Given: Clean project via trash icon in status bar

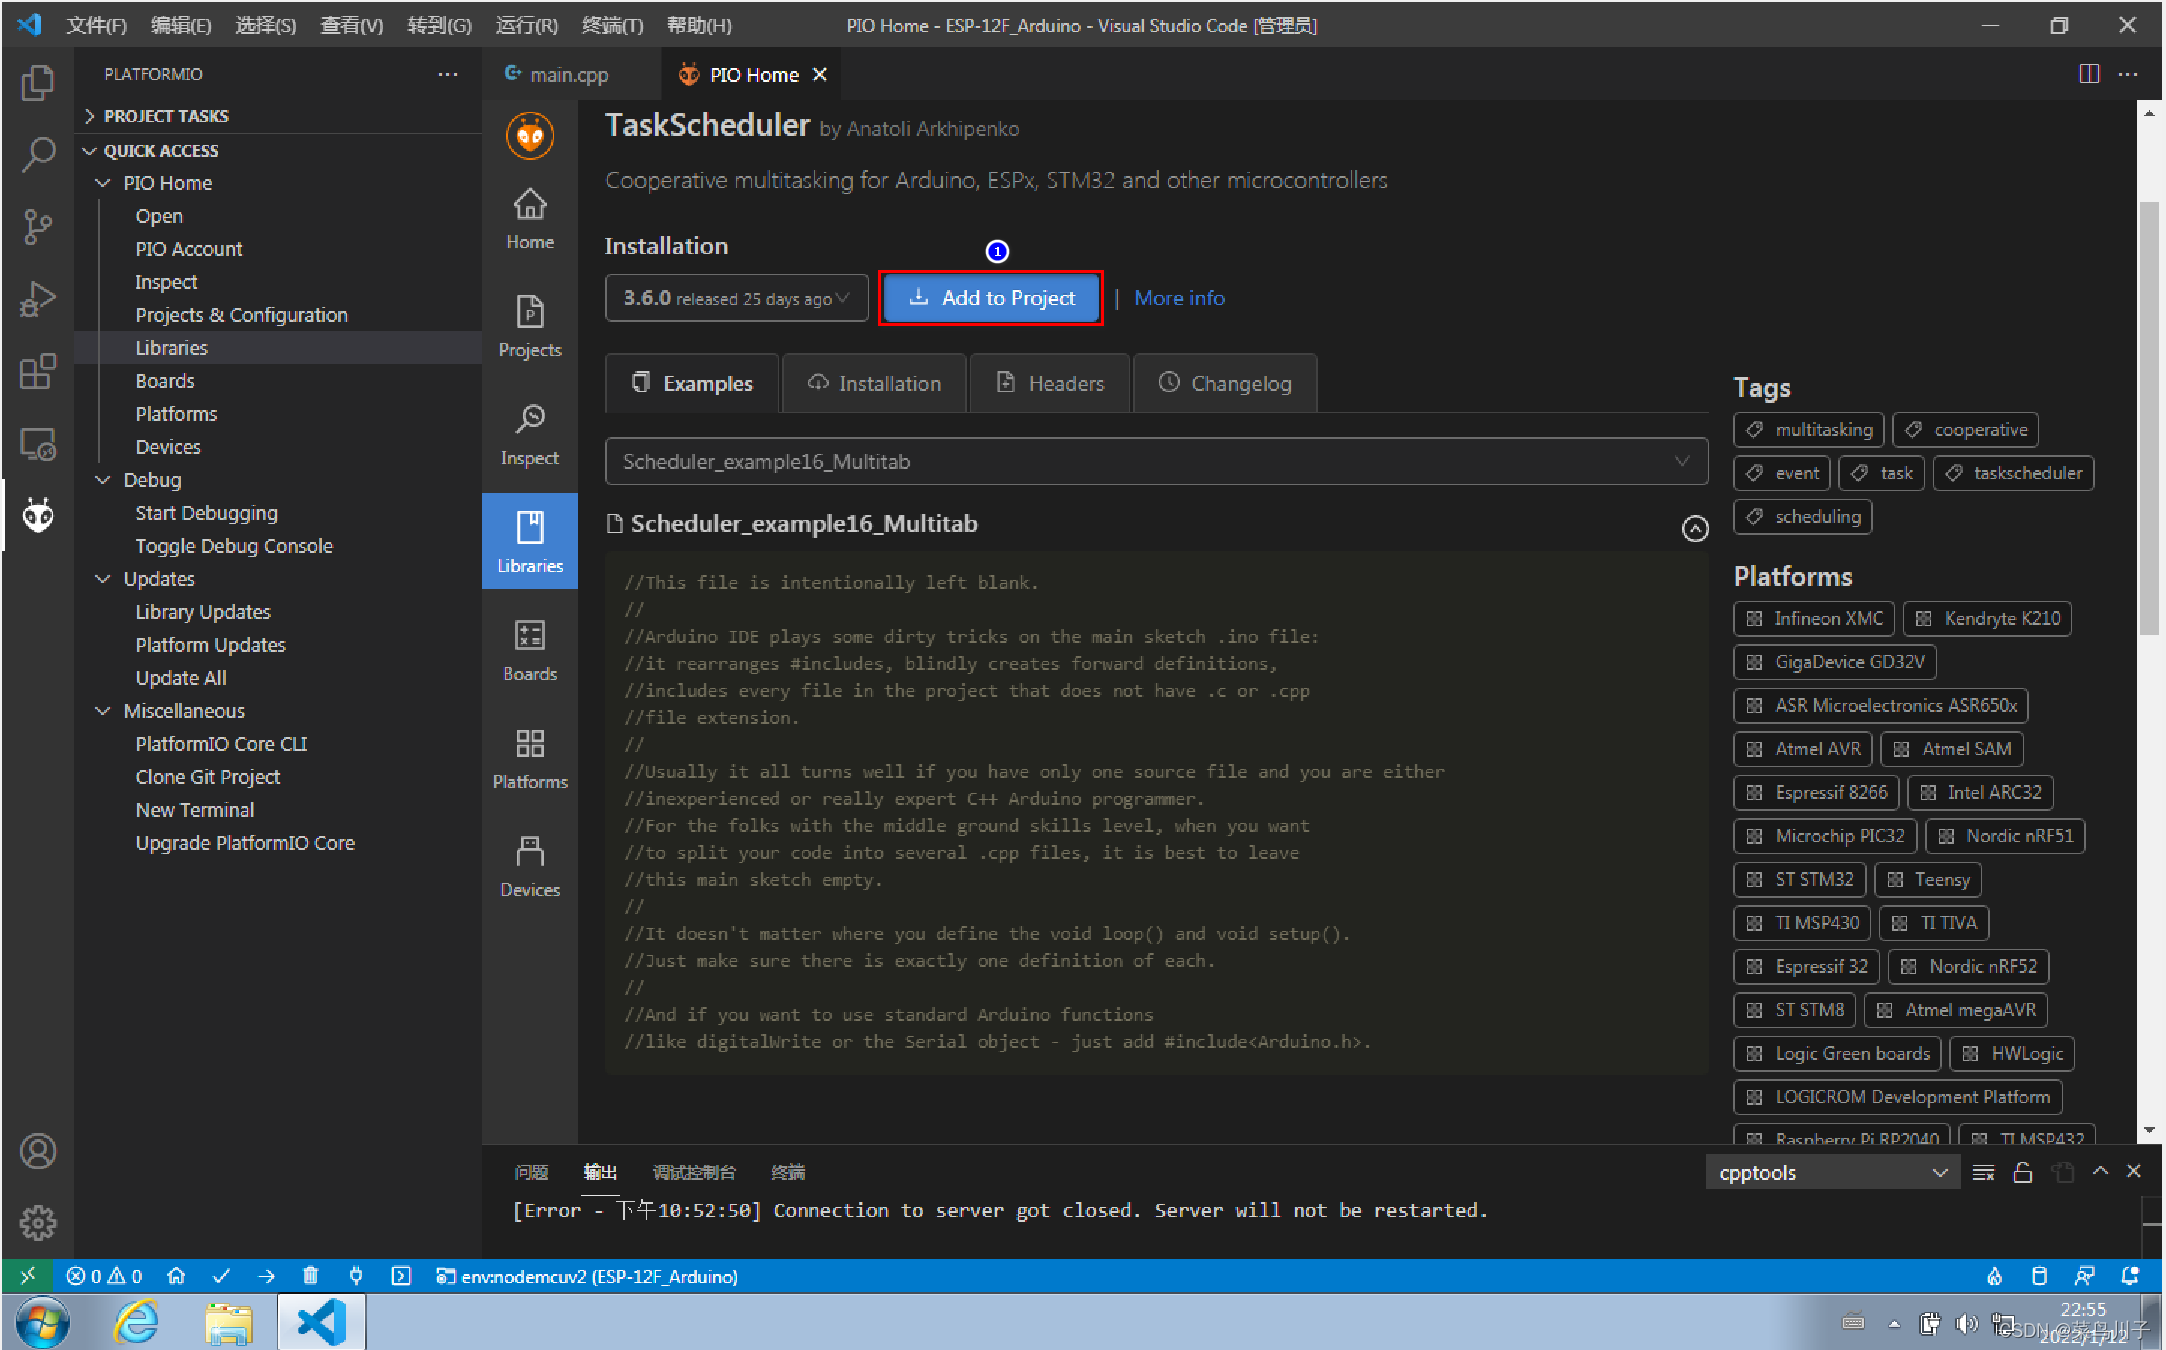Looking at the screenshot, I should [310, 1276].
